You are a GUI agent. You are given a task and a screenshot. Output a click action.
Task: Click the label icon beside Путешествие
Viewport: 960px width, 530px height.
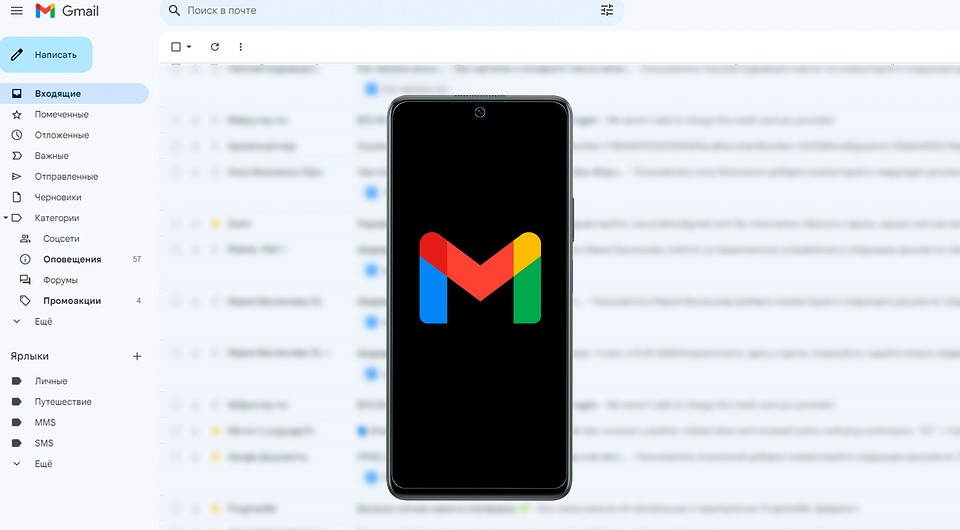pos(17,402)
